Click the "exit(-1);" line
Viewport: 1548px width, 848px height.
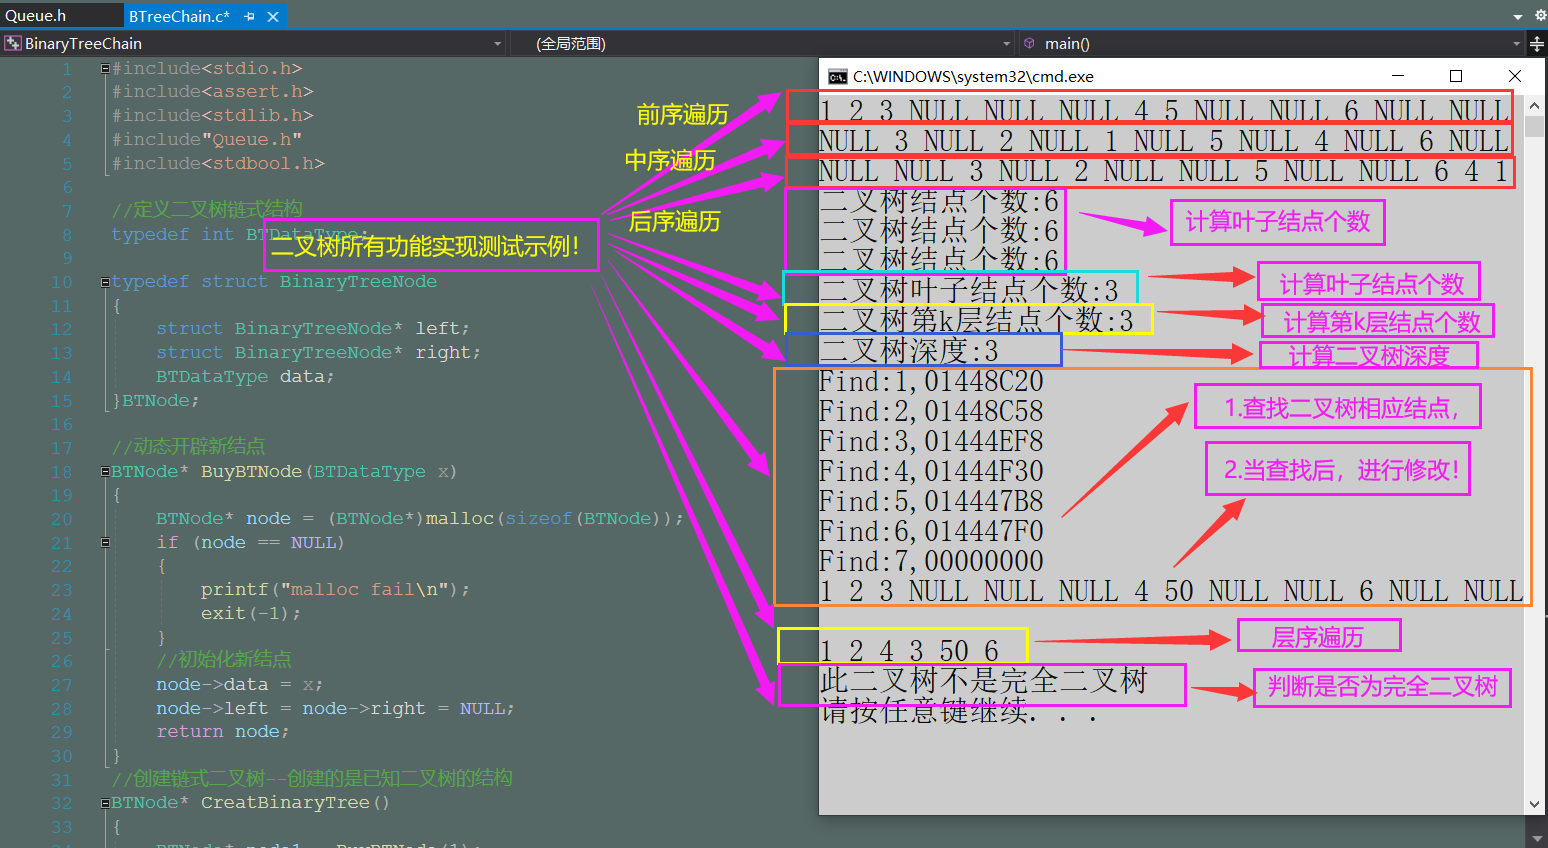(250, 614)
